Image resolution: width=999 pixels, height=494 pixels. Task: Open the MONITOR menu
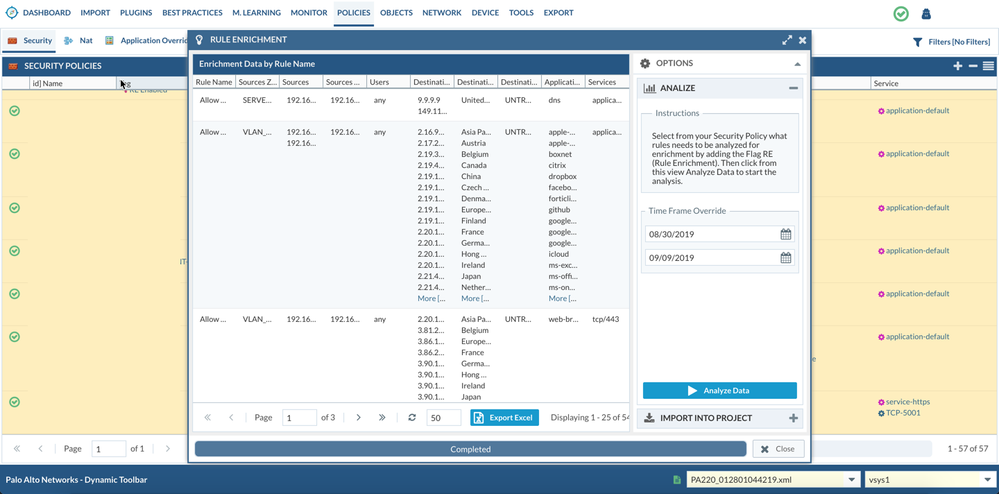tap(308, 13)
